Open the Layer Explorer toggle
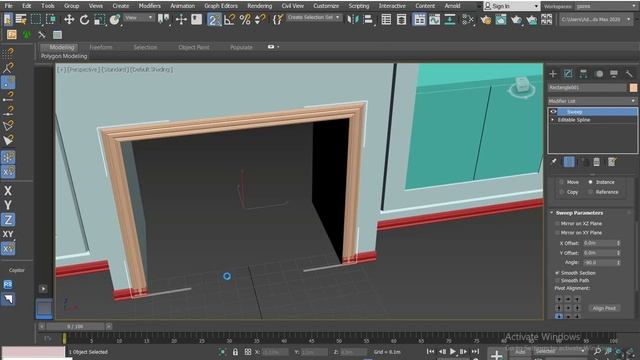Screen dimensions: 640x360 [x=402, y=19]
